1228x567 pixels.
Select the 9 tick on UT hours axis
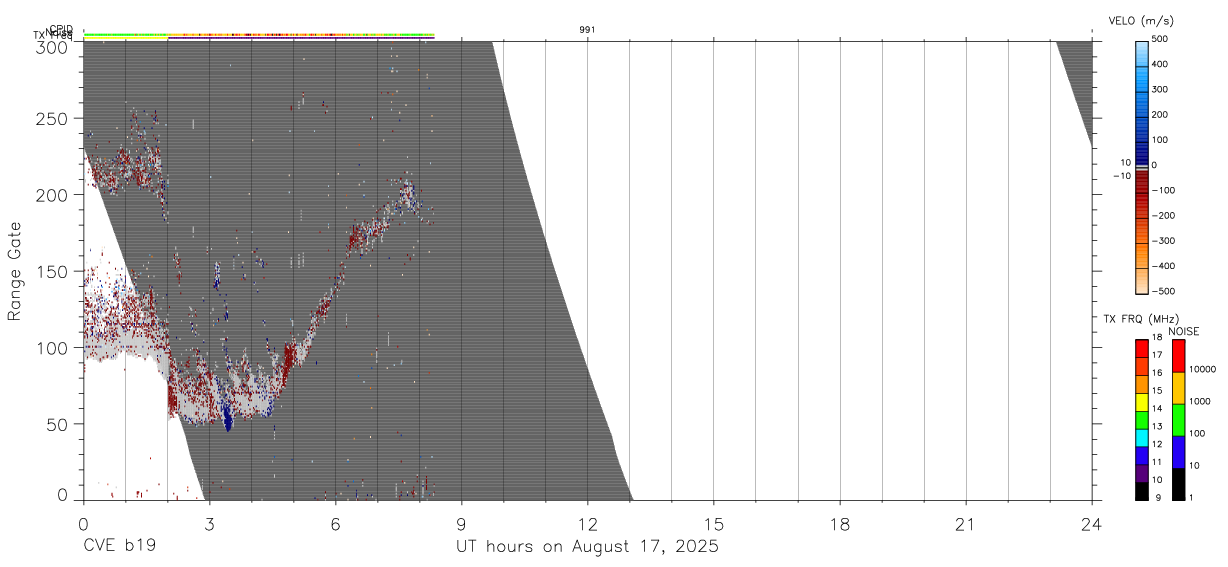(461, 524)
